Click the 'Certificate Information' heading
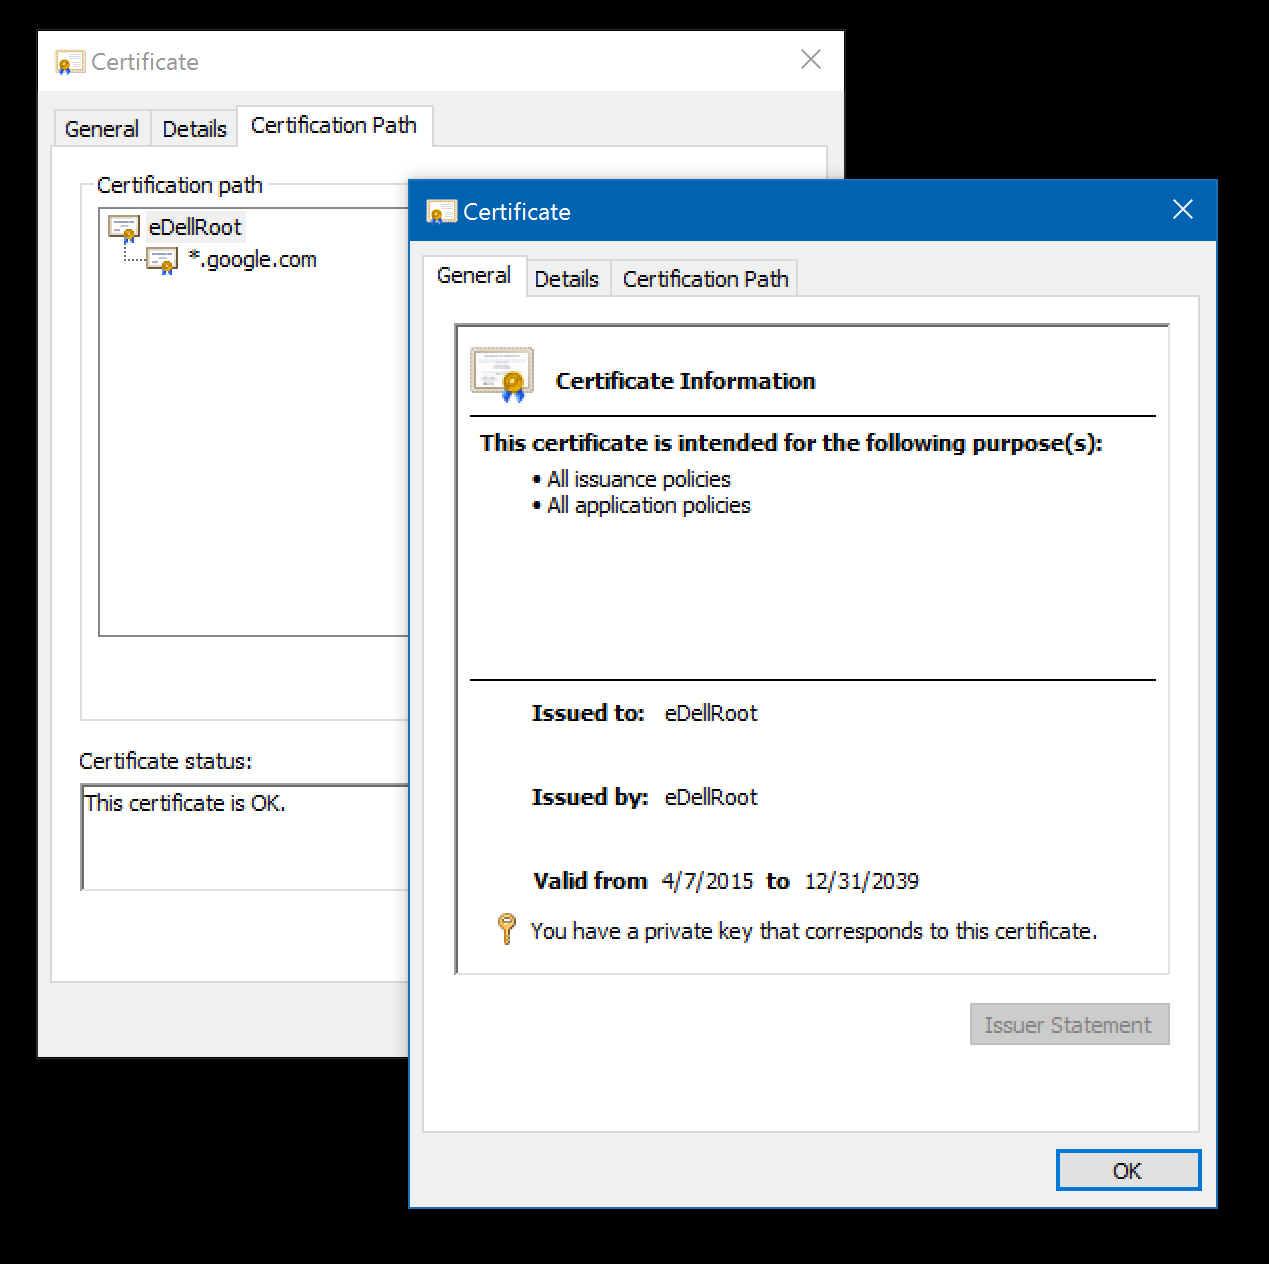 [685, 381]
